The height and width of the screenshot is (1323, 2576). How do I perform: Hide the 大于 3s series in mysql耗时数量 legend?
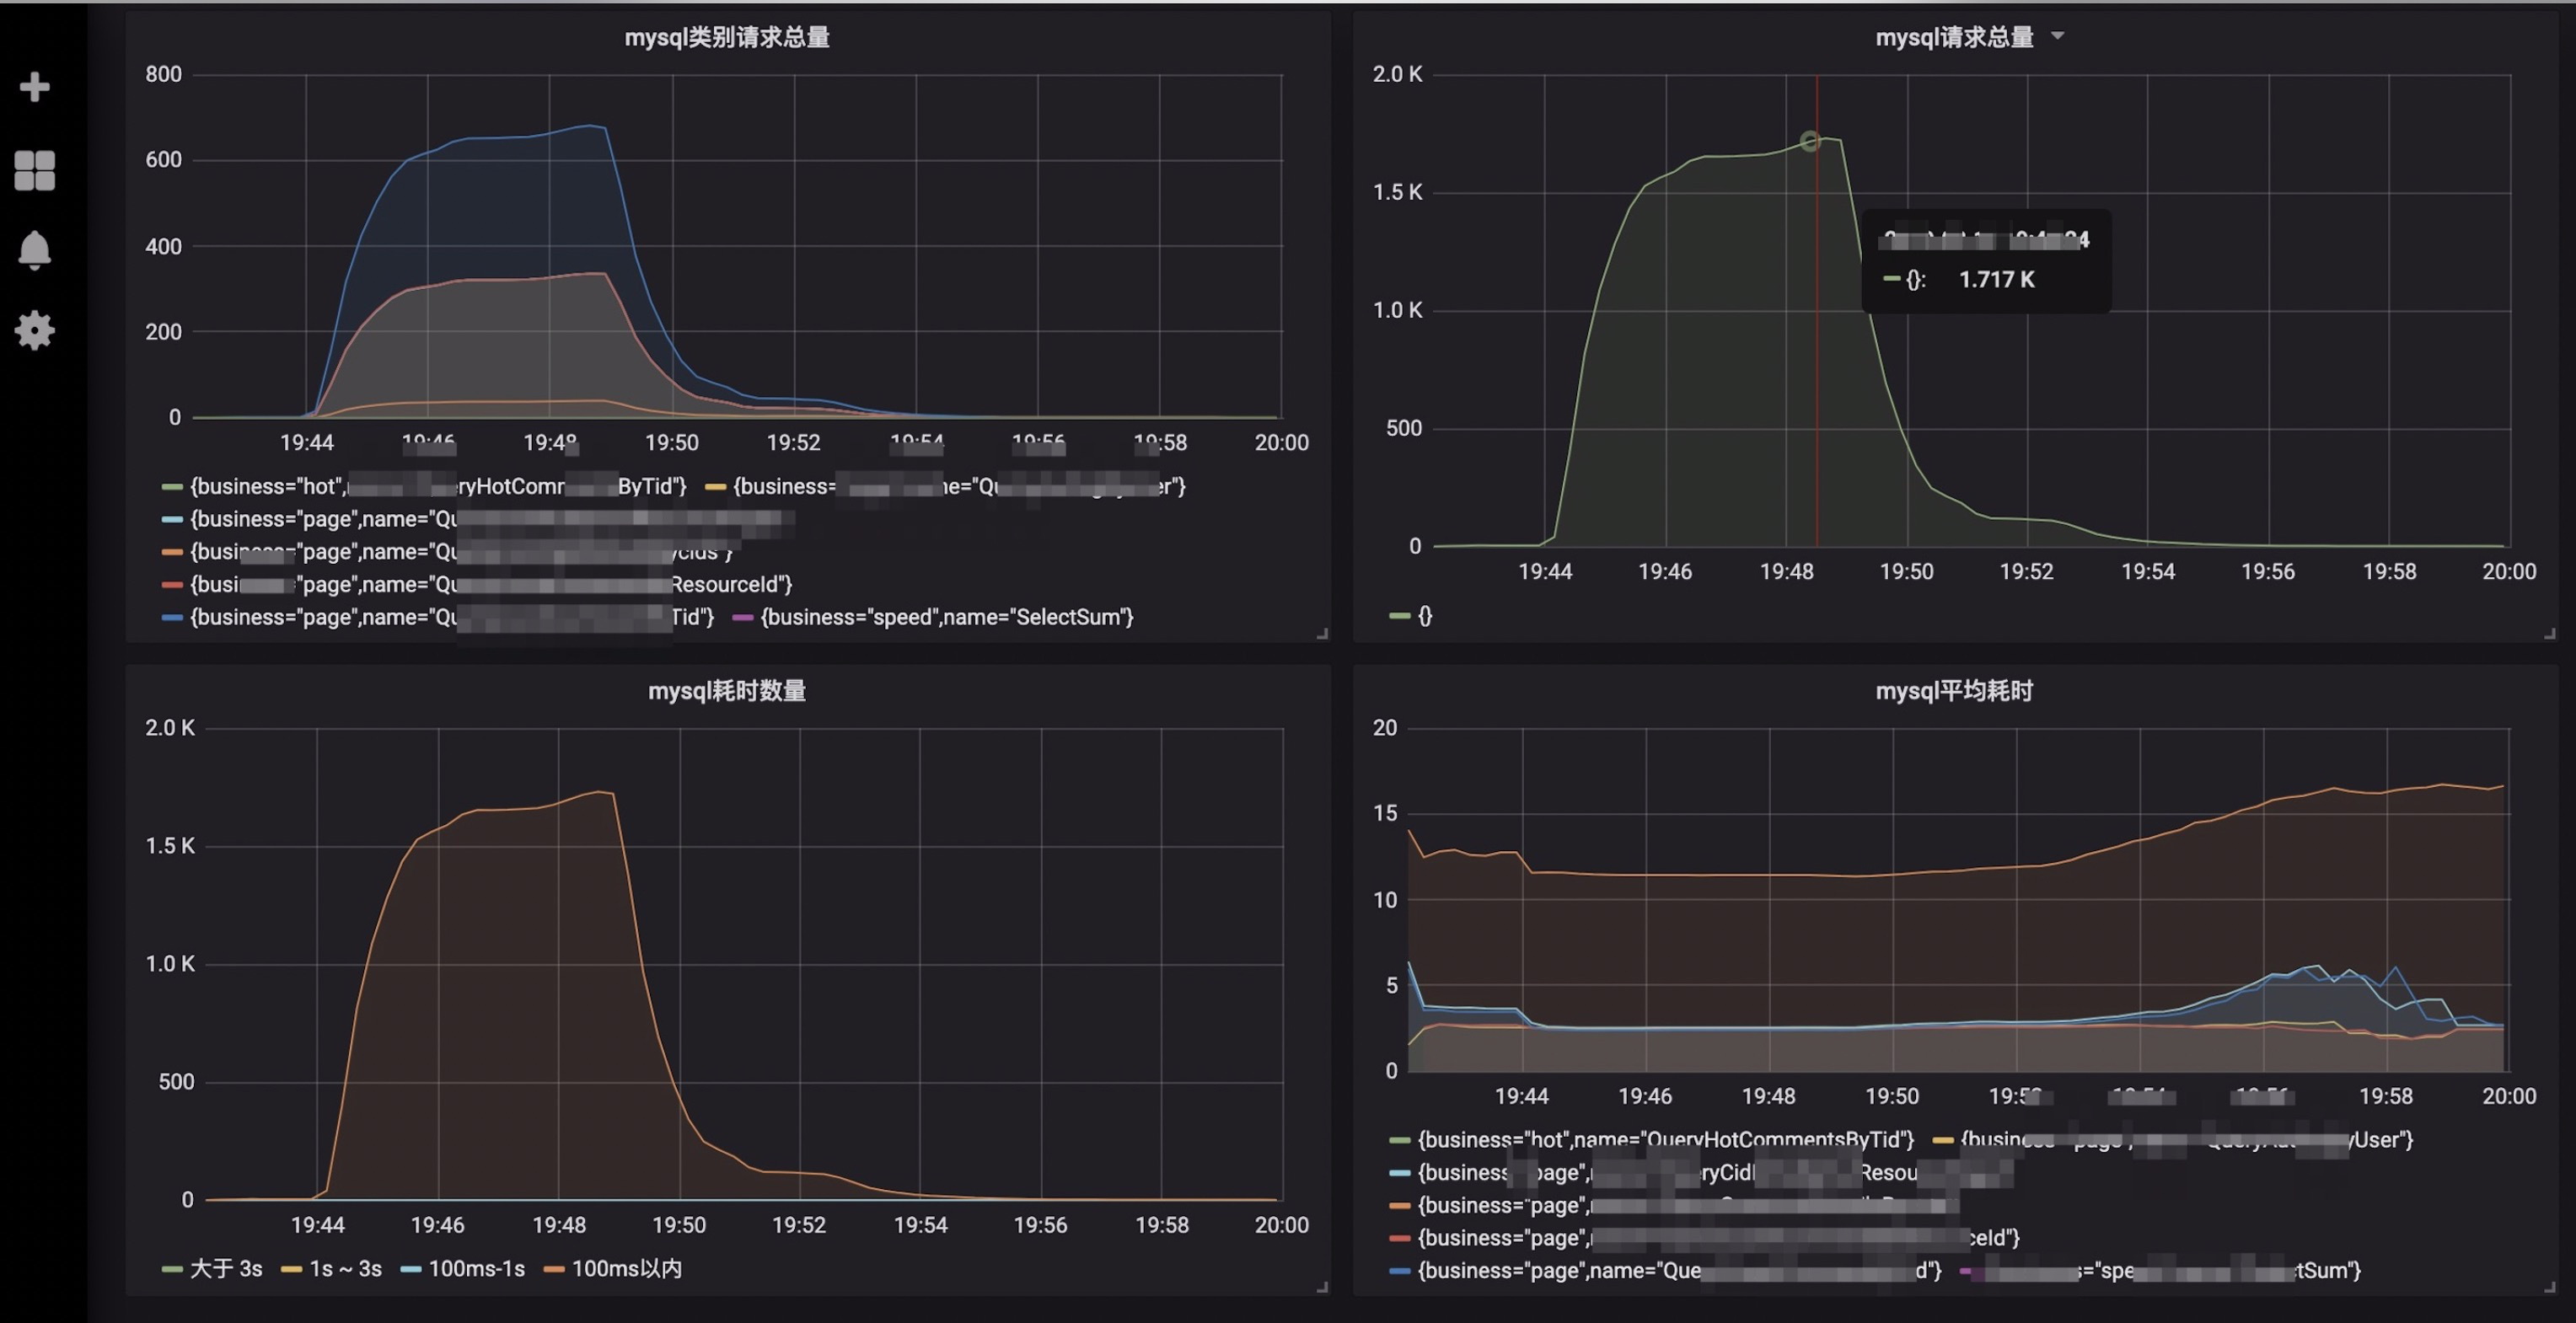[x=225, y=1268]
